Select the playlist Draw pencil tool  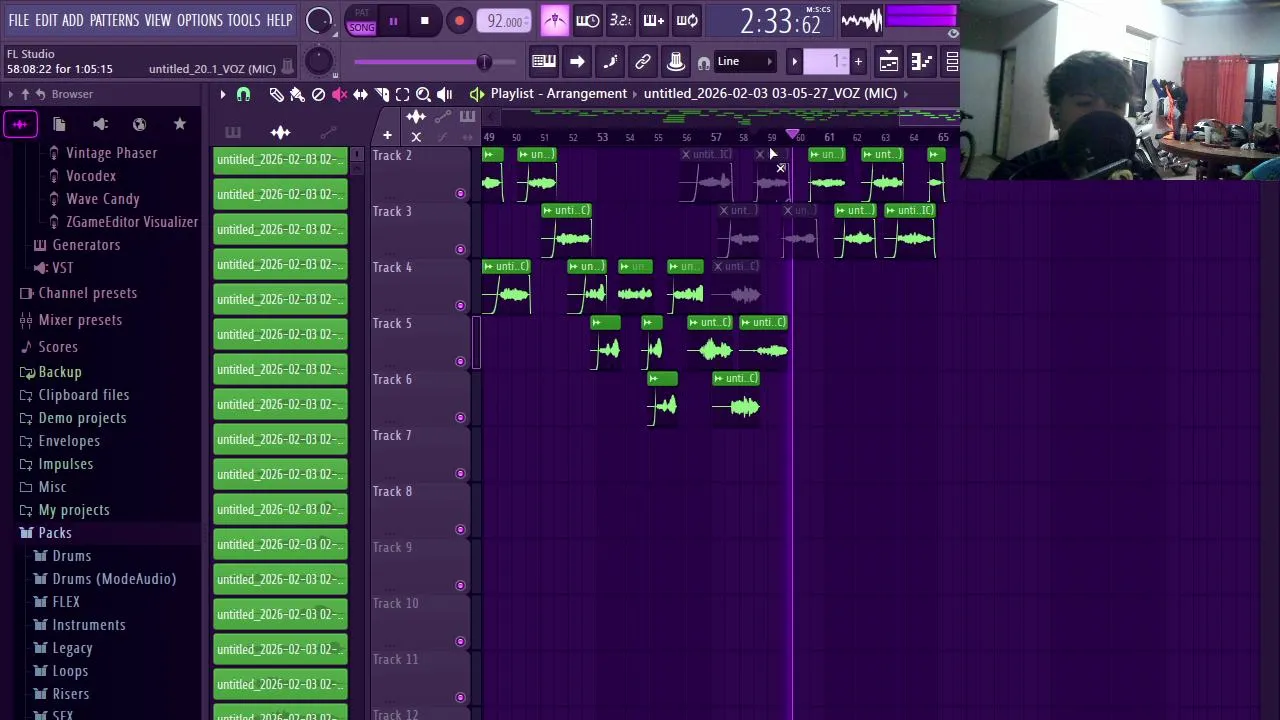[x=276, y=94]
